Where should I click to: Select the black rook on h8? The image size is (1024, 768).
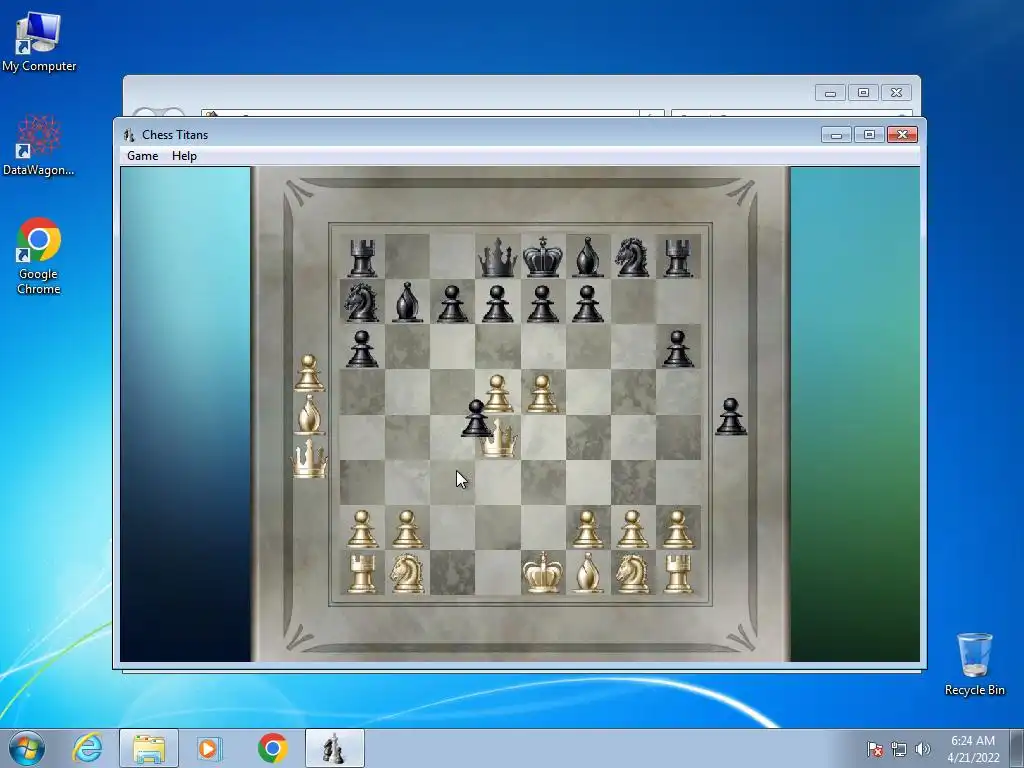(678, 258)
